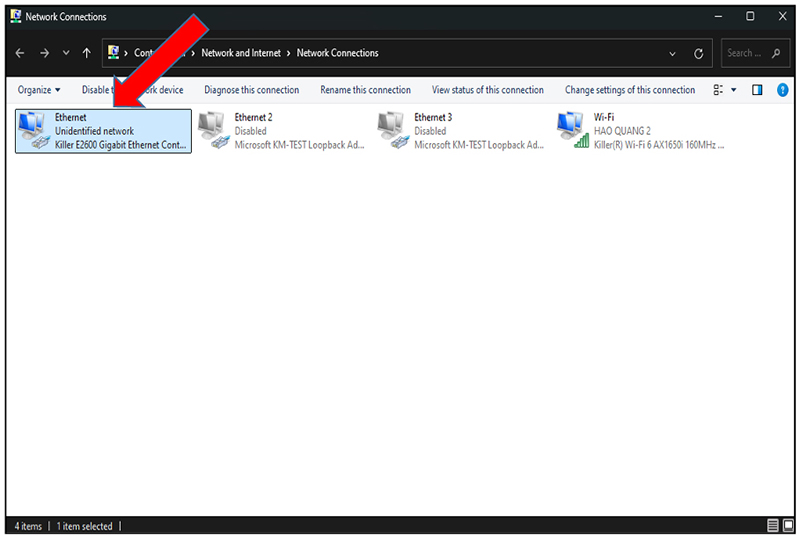Image resolution: width=800 pixels, height=540 pixels.
Task: Open the Organize menu
Action: [39, 90]
